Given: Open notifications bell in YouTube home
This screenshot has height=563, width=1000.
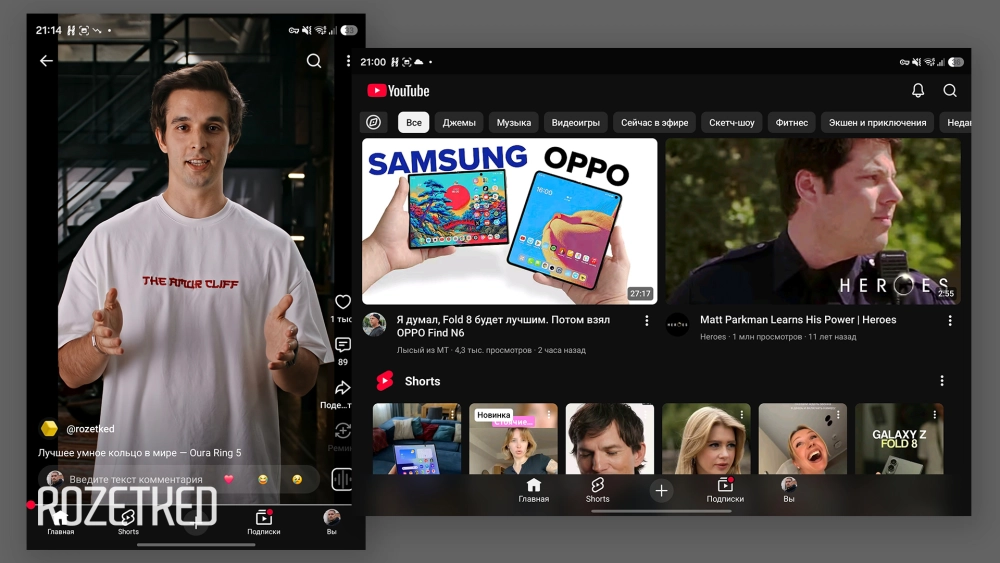Looking at the screenshot, I should pos(918,91).
